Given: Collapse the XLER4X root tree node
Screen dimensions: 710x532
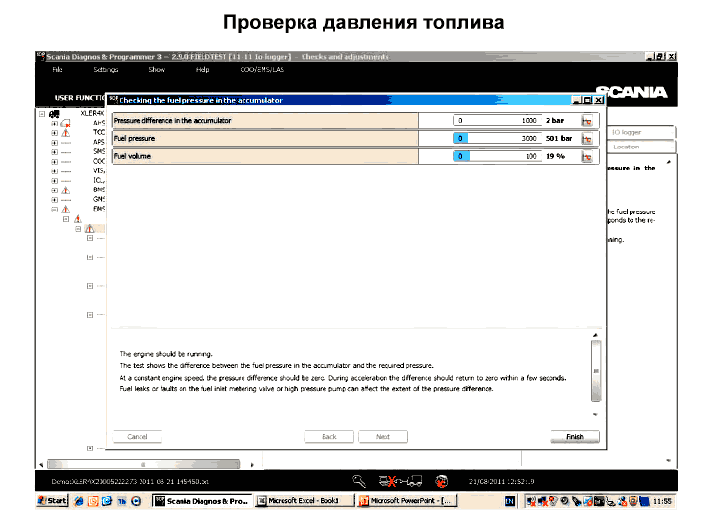Looking at the screenshot, I should tap(41, 113).
